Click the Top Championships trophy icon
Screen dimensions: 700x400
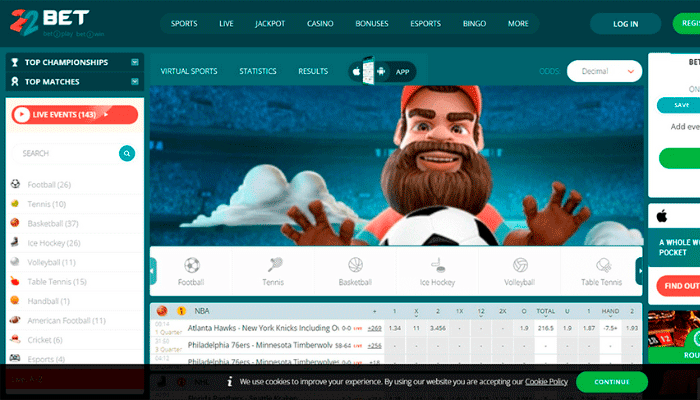click(x=15, y=62)
